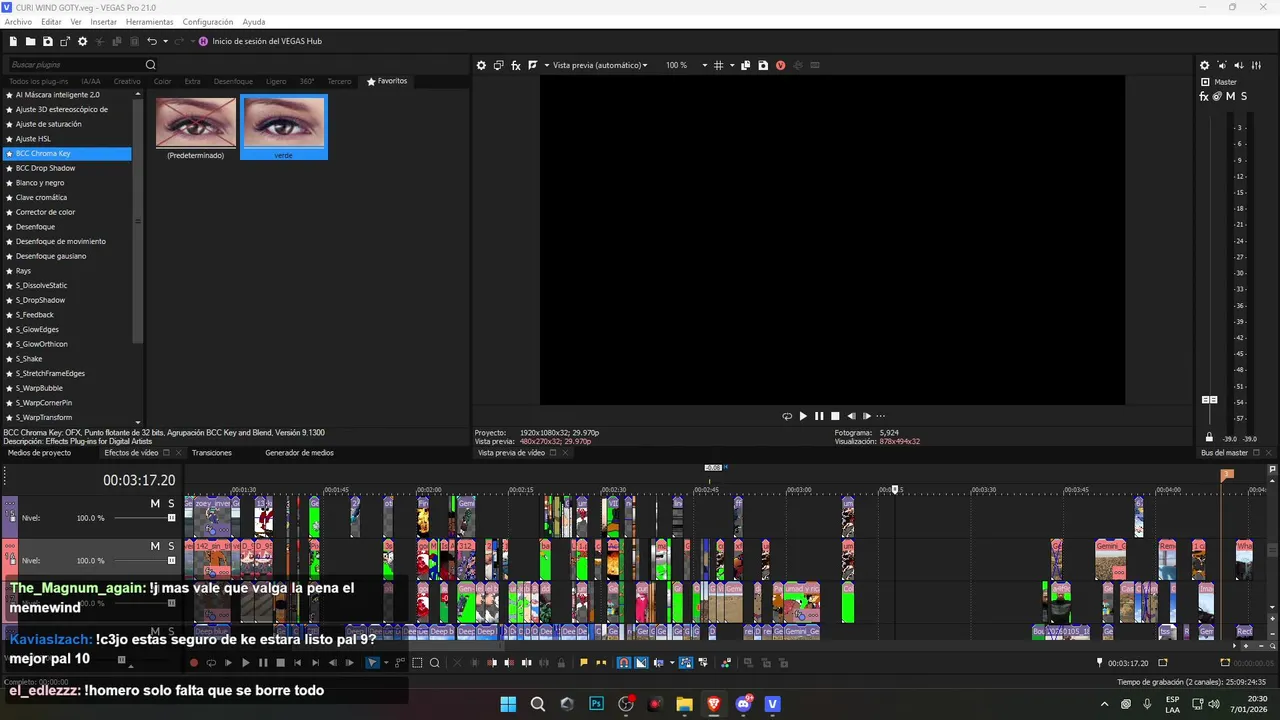The image size is (1280, 720).
Task: Open project properties gear in main toolbar
Action: (82, 41)
